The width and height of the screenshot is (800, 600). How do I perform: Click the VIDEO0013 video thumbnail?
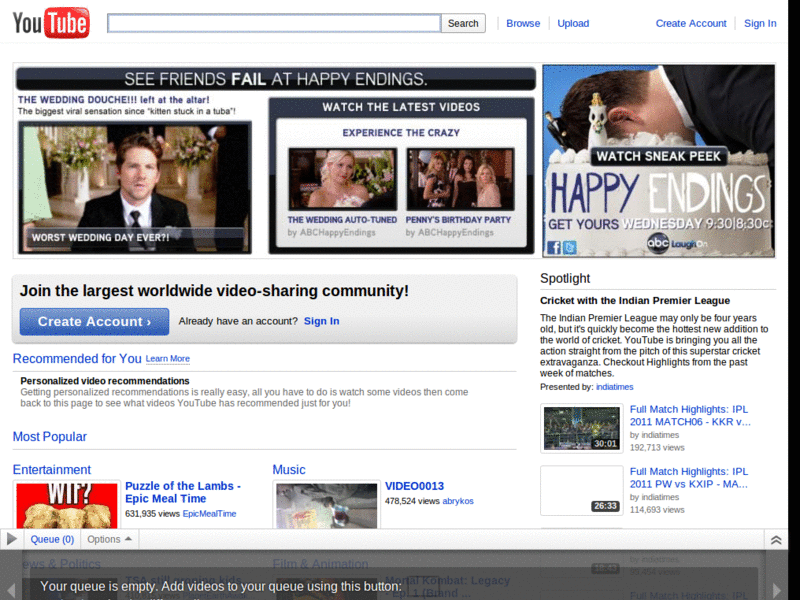coord(327,505)
